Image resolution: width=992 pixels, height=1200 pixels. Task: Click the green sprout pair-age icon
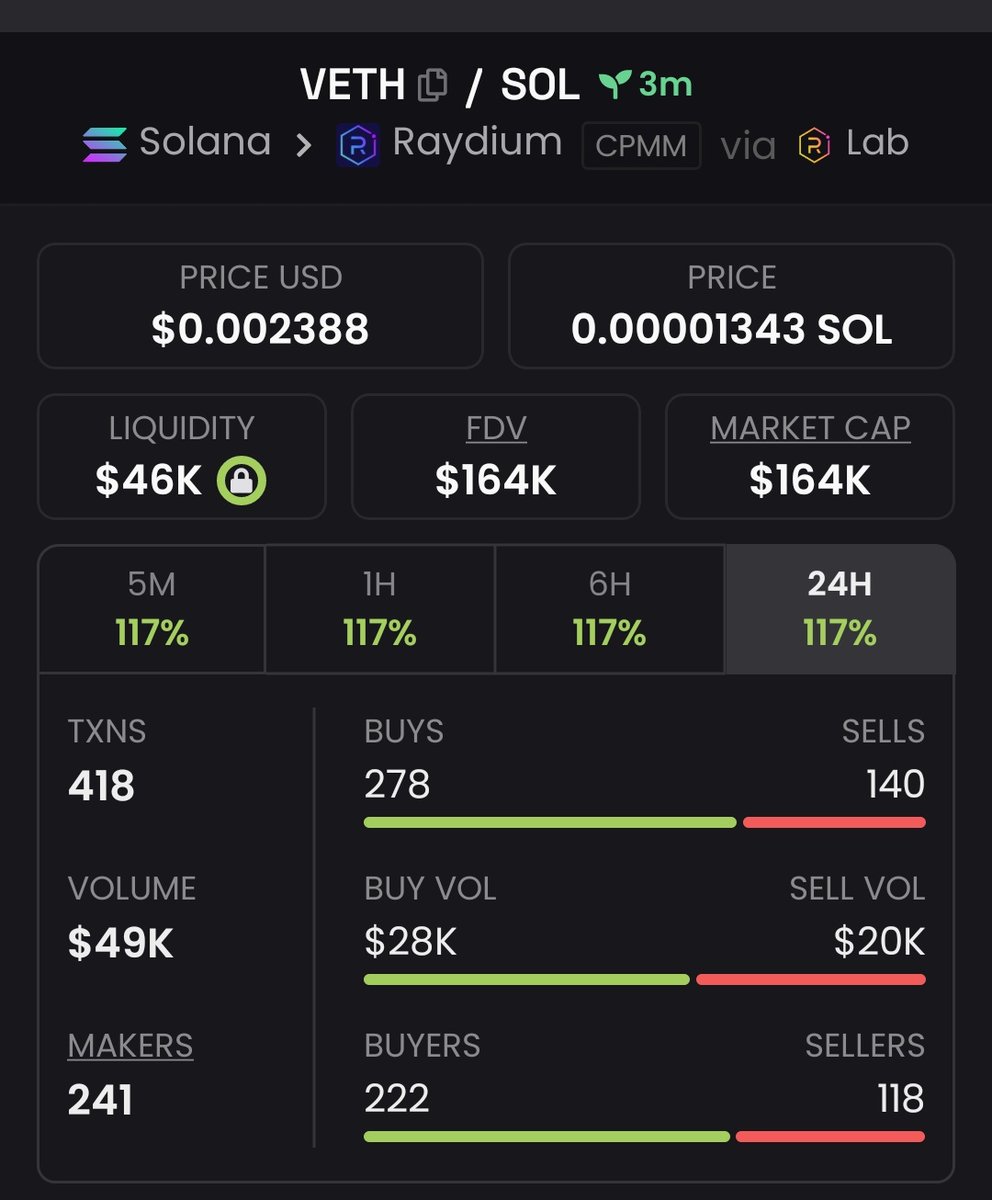coord(613,85)
